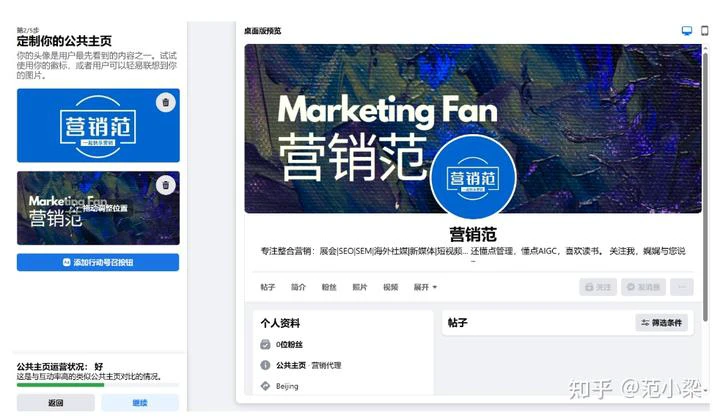Click 添加行动号召按钮 button
The height and width of the screenshot is (418, 720).
[x=98, y=262]
